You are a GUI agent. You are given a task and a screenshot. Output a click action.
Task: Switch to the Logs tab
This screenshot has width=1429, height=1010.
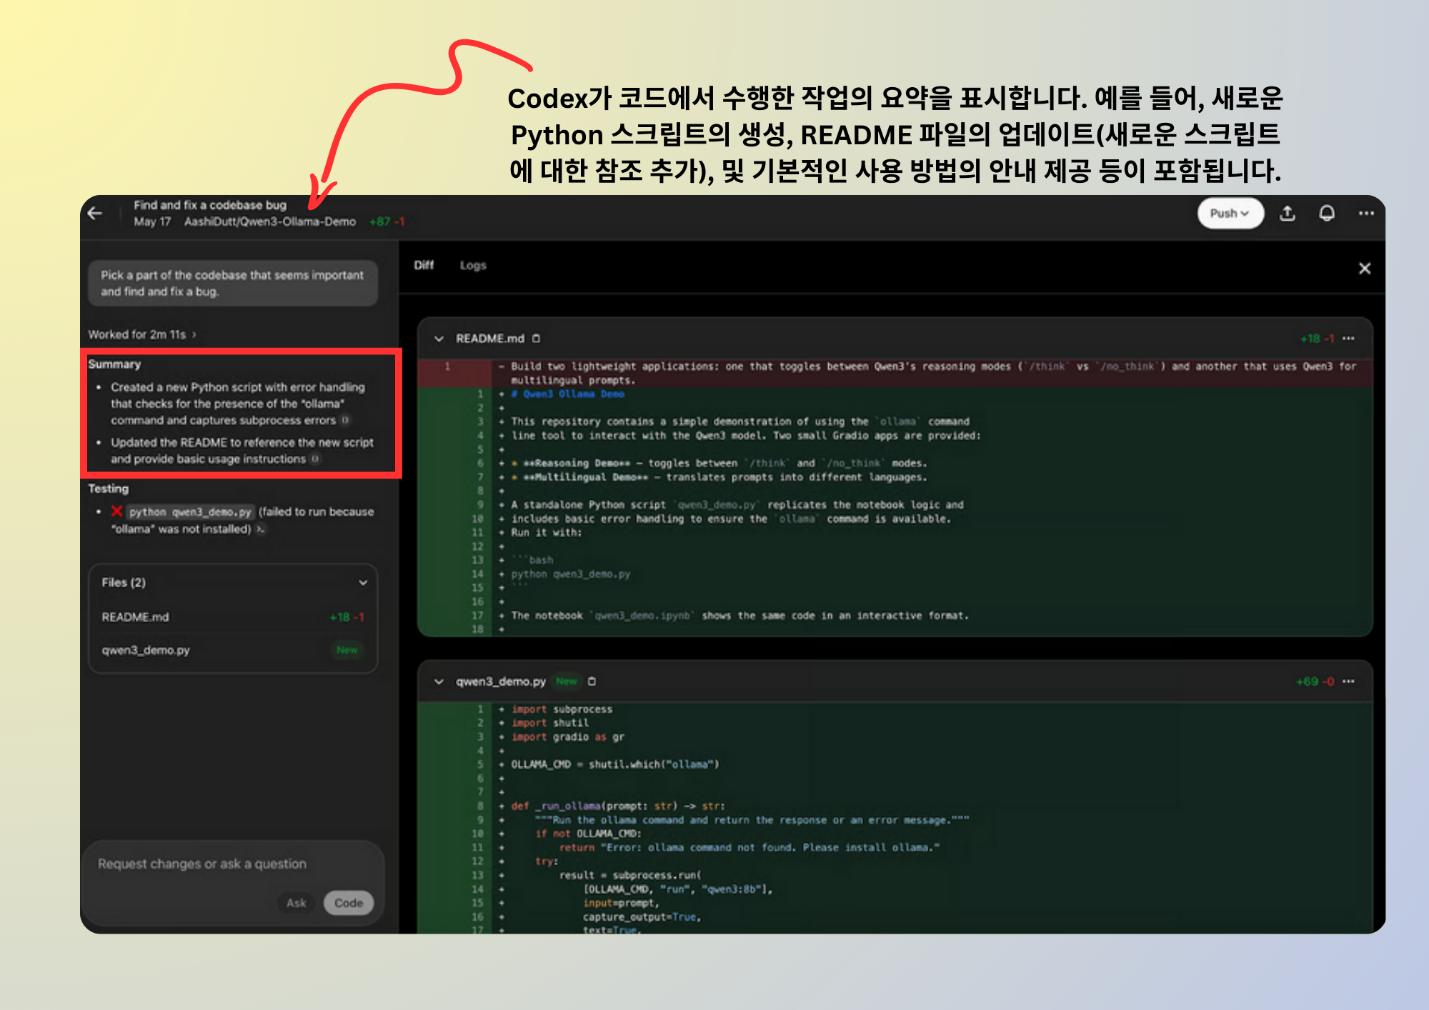tap(473, 265)
